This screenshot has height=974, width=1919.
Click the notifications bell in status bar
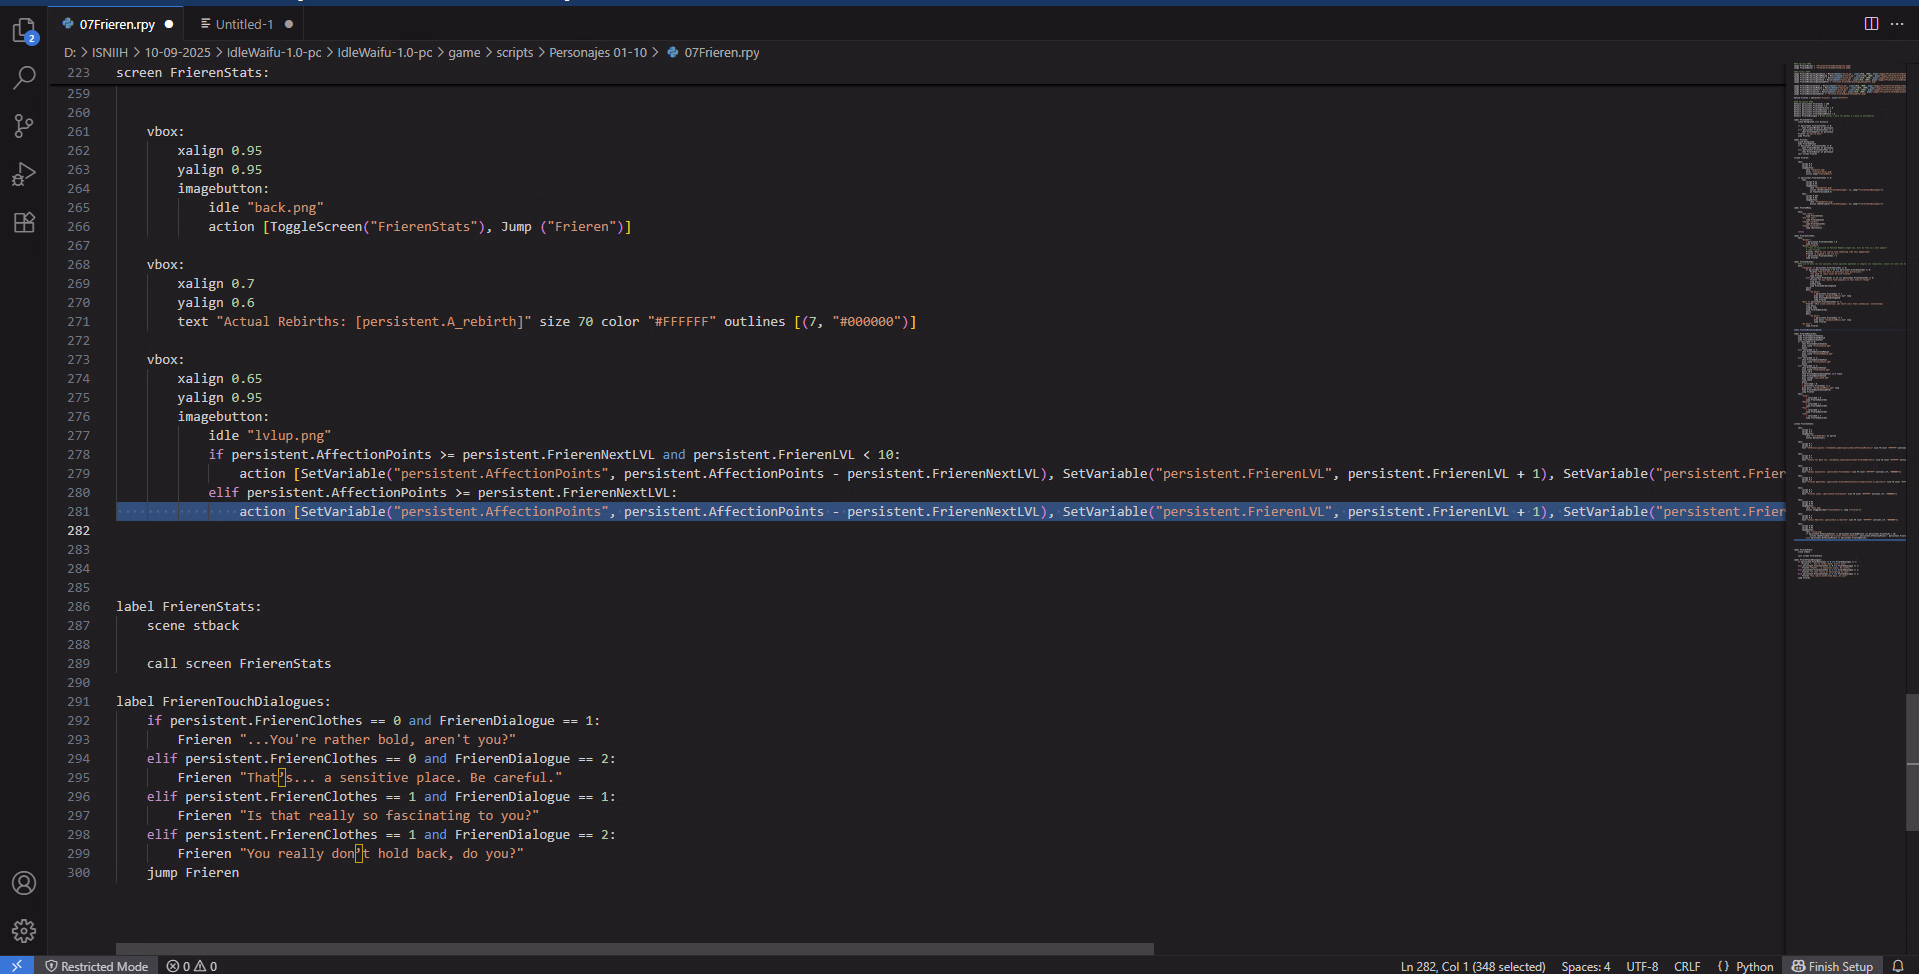point(1898,966)
